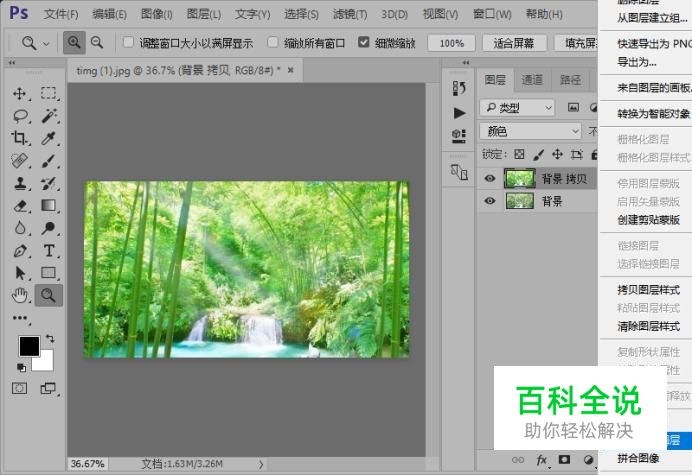Viewport: 692px width, 475px height.
Task: Select the Crop tool
Action: 19,138
